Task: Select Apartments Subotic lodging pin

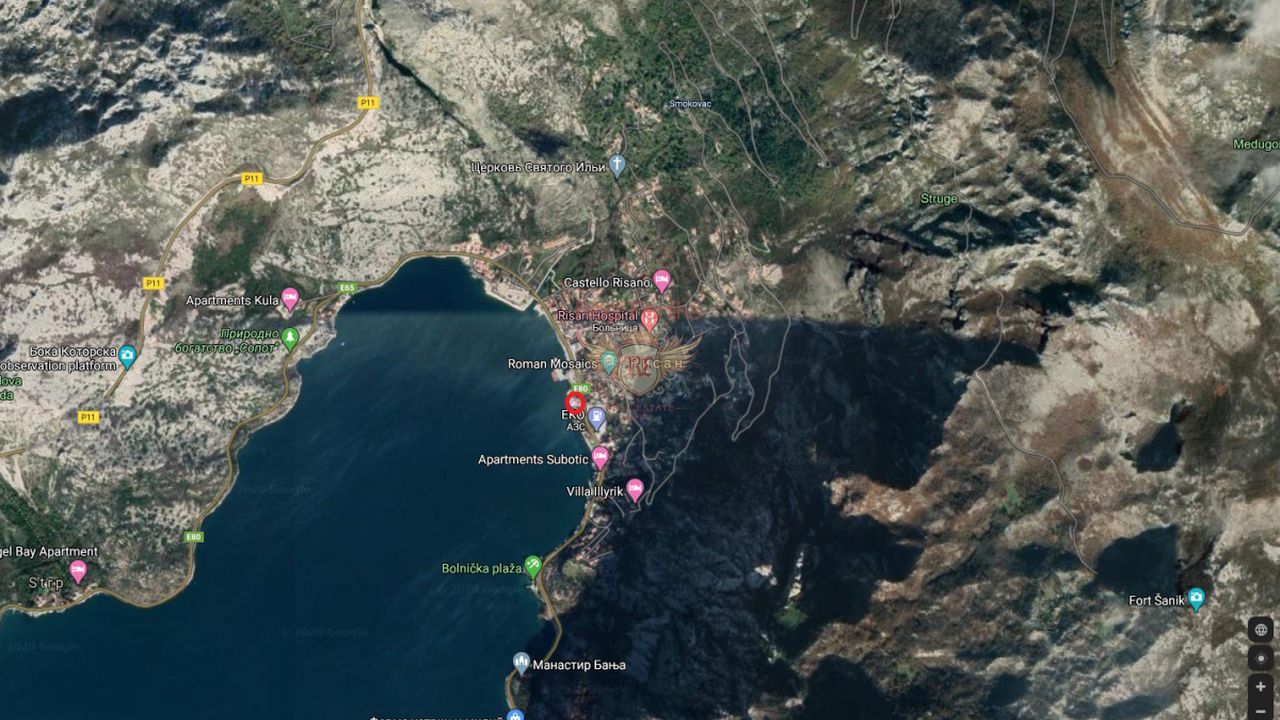Action: (600, 458)
